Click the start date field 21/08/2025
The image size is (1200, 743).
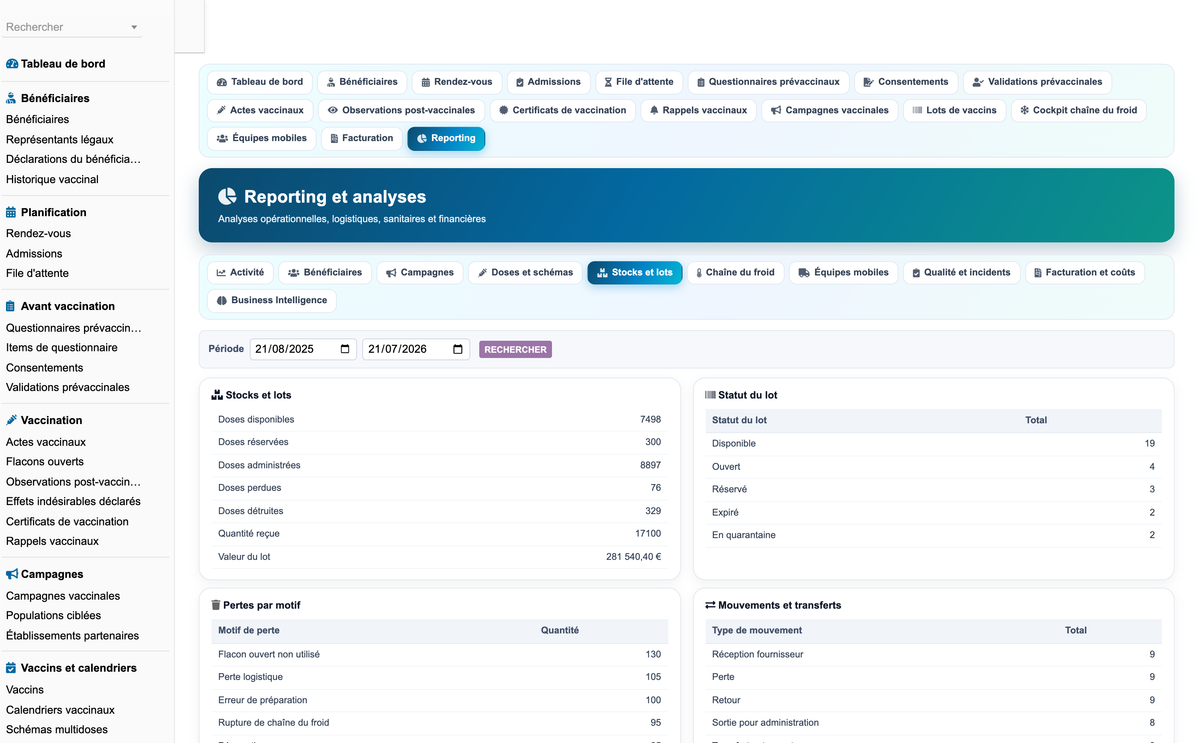coord(303,349)
